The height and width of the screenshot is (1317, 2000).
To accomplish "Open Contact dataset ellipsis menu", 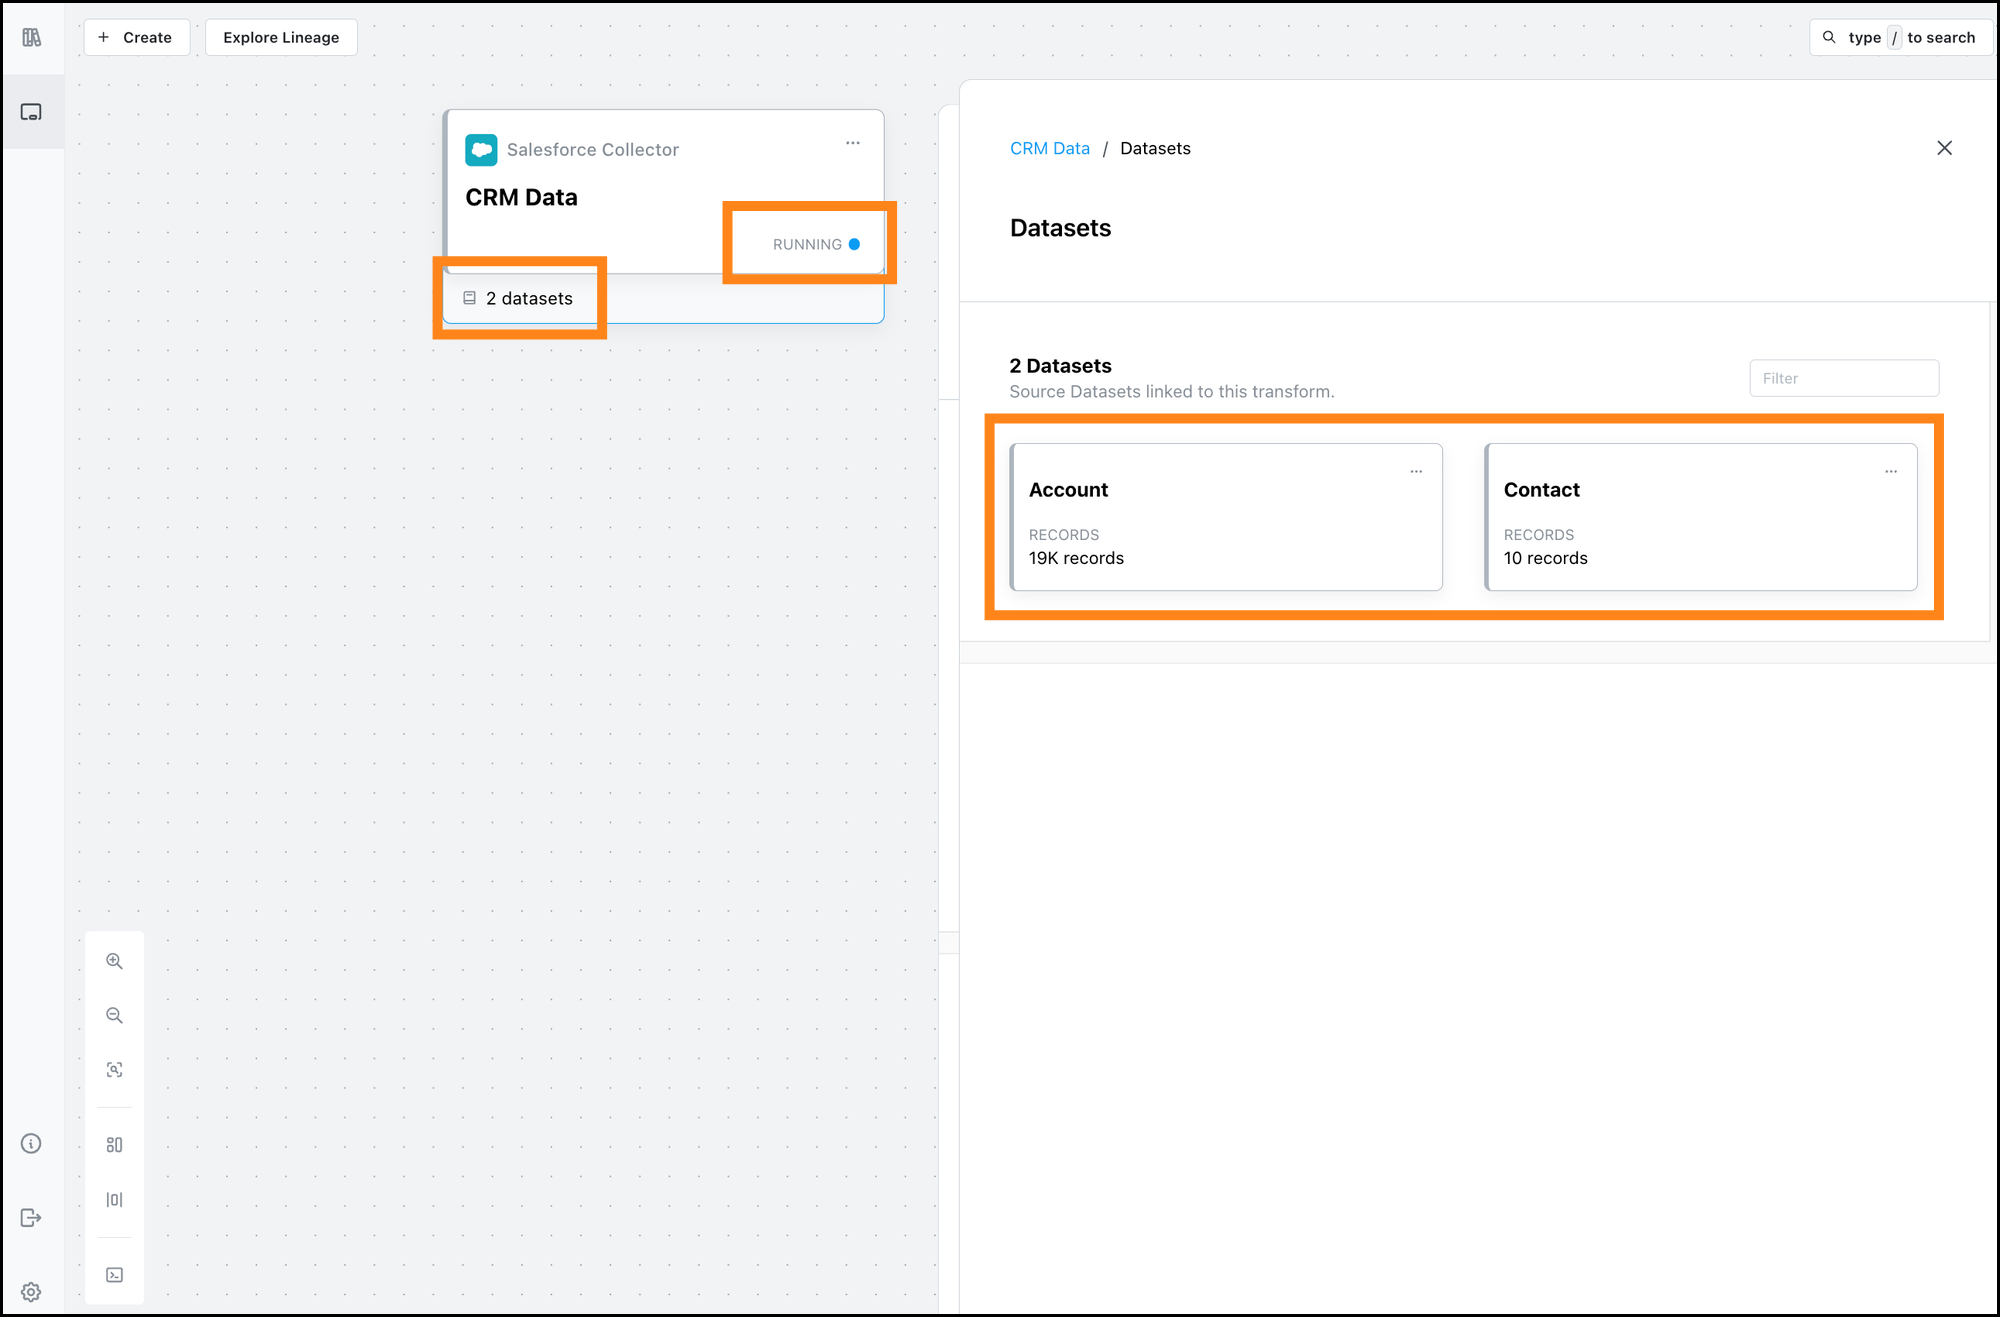I will tap(1891, 471).
